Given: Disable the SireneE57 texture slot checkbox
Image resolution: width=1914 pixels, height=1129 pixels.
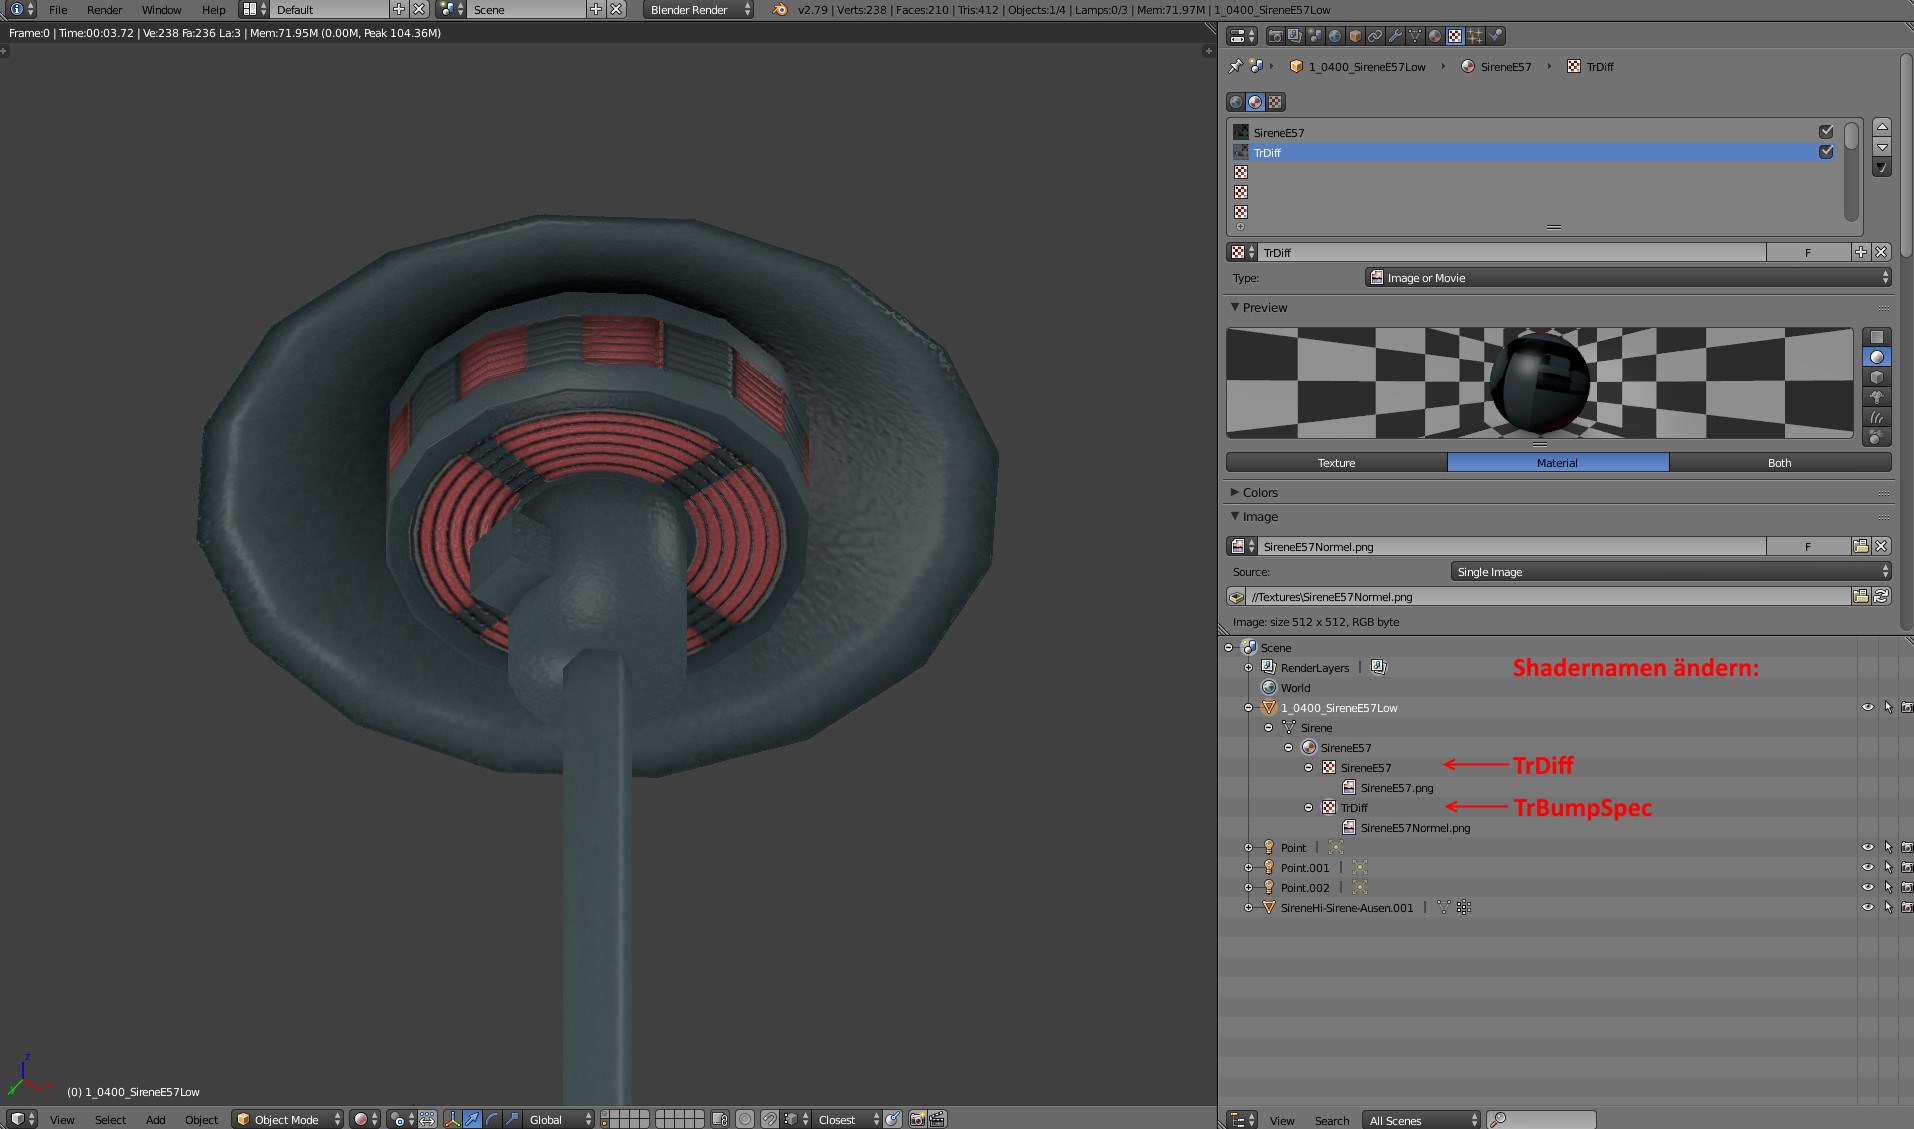Looking at the screenshot, I should tap(1826, 132).
